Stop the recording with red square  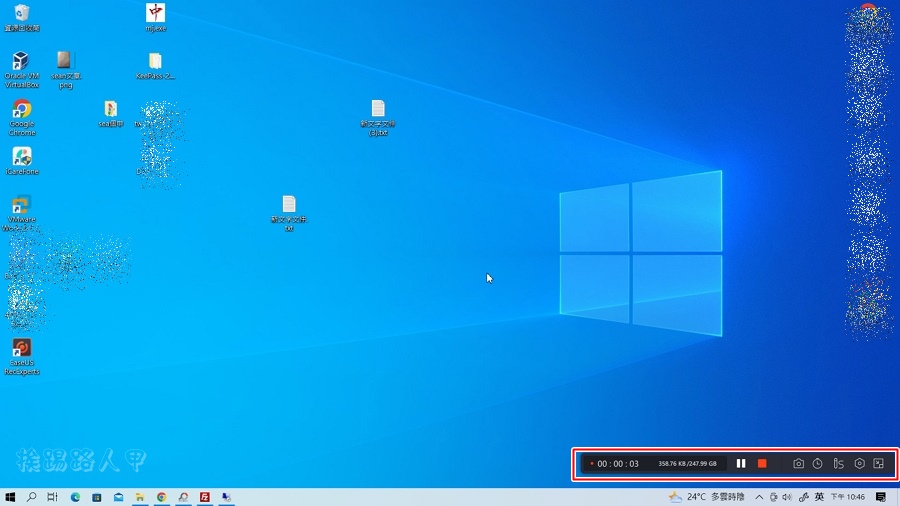[x=762, y=463]
